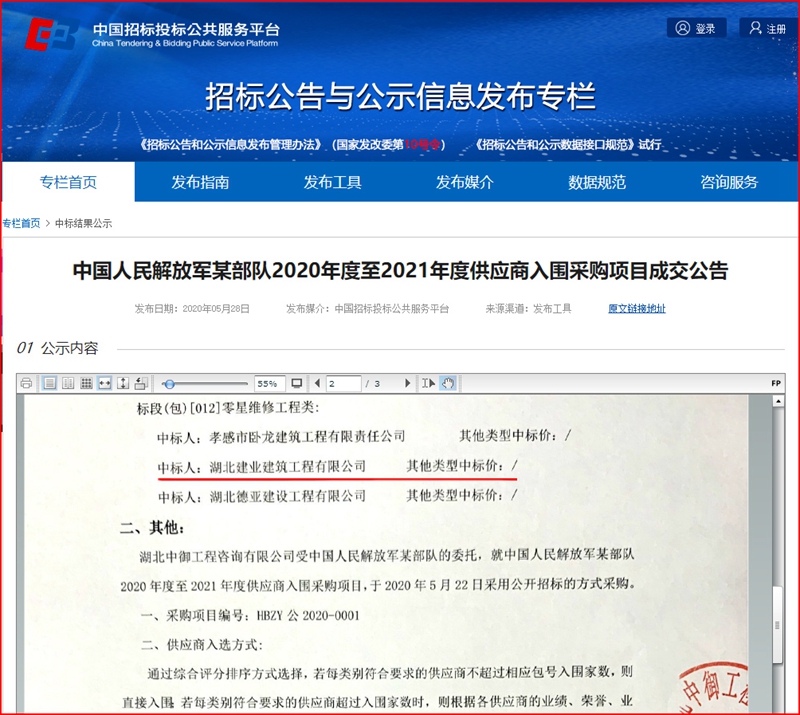
Task: Open thumbnail grid view
Action: click(x=86, y=383)
